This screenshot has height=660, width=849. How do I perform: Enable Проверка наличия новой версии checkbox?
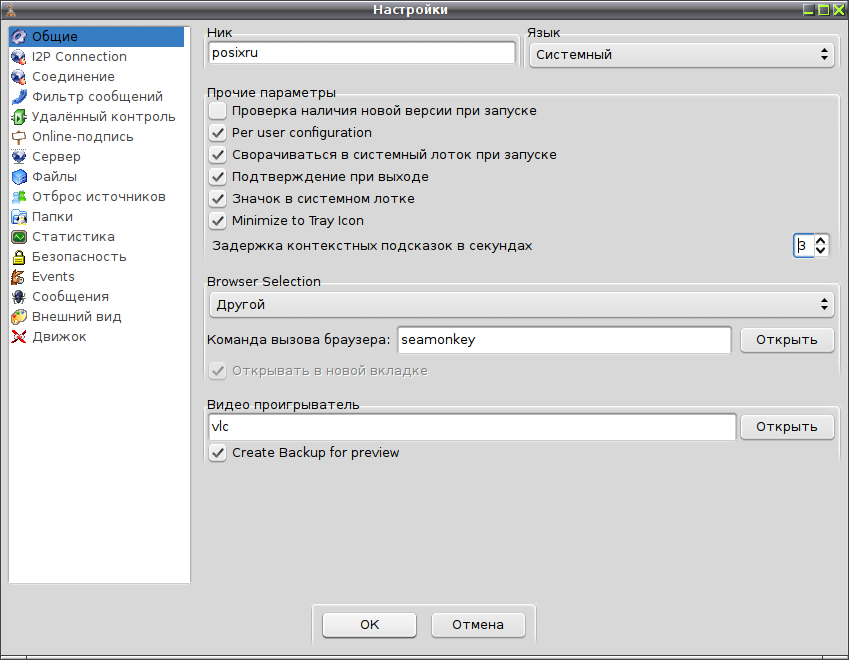pos(218,110)
